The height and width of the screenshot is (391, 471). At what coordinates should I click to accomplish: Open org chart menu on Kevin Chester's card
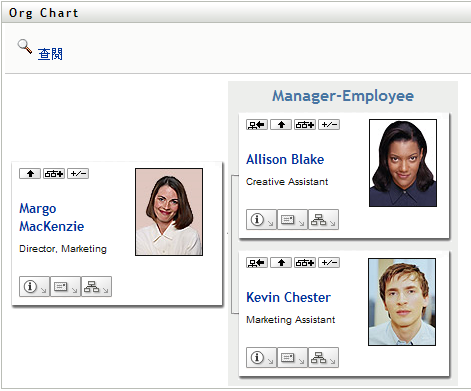[x=323, y=357]
